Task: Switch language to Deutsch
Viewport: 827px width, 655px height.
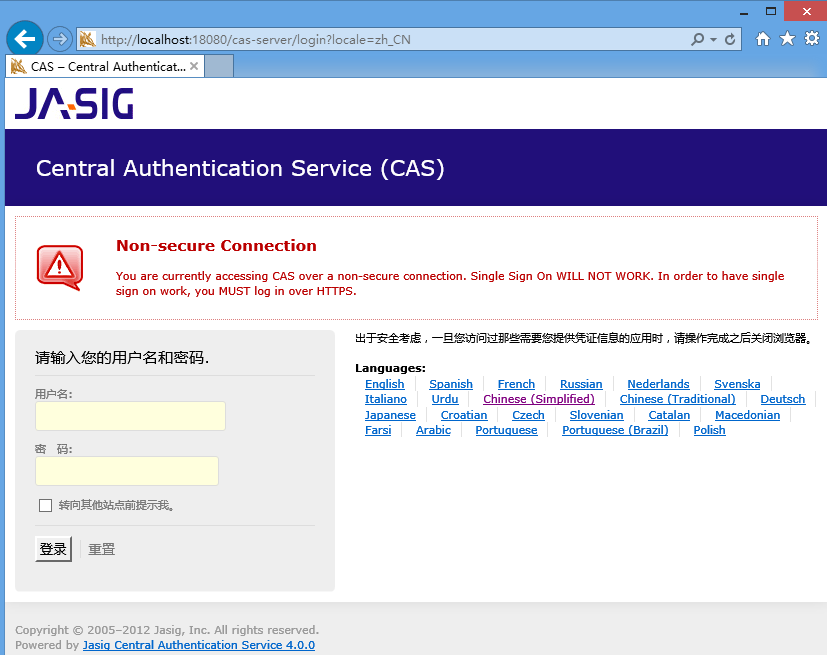Action: [x=783, y=399]
